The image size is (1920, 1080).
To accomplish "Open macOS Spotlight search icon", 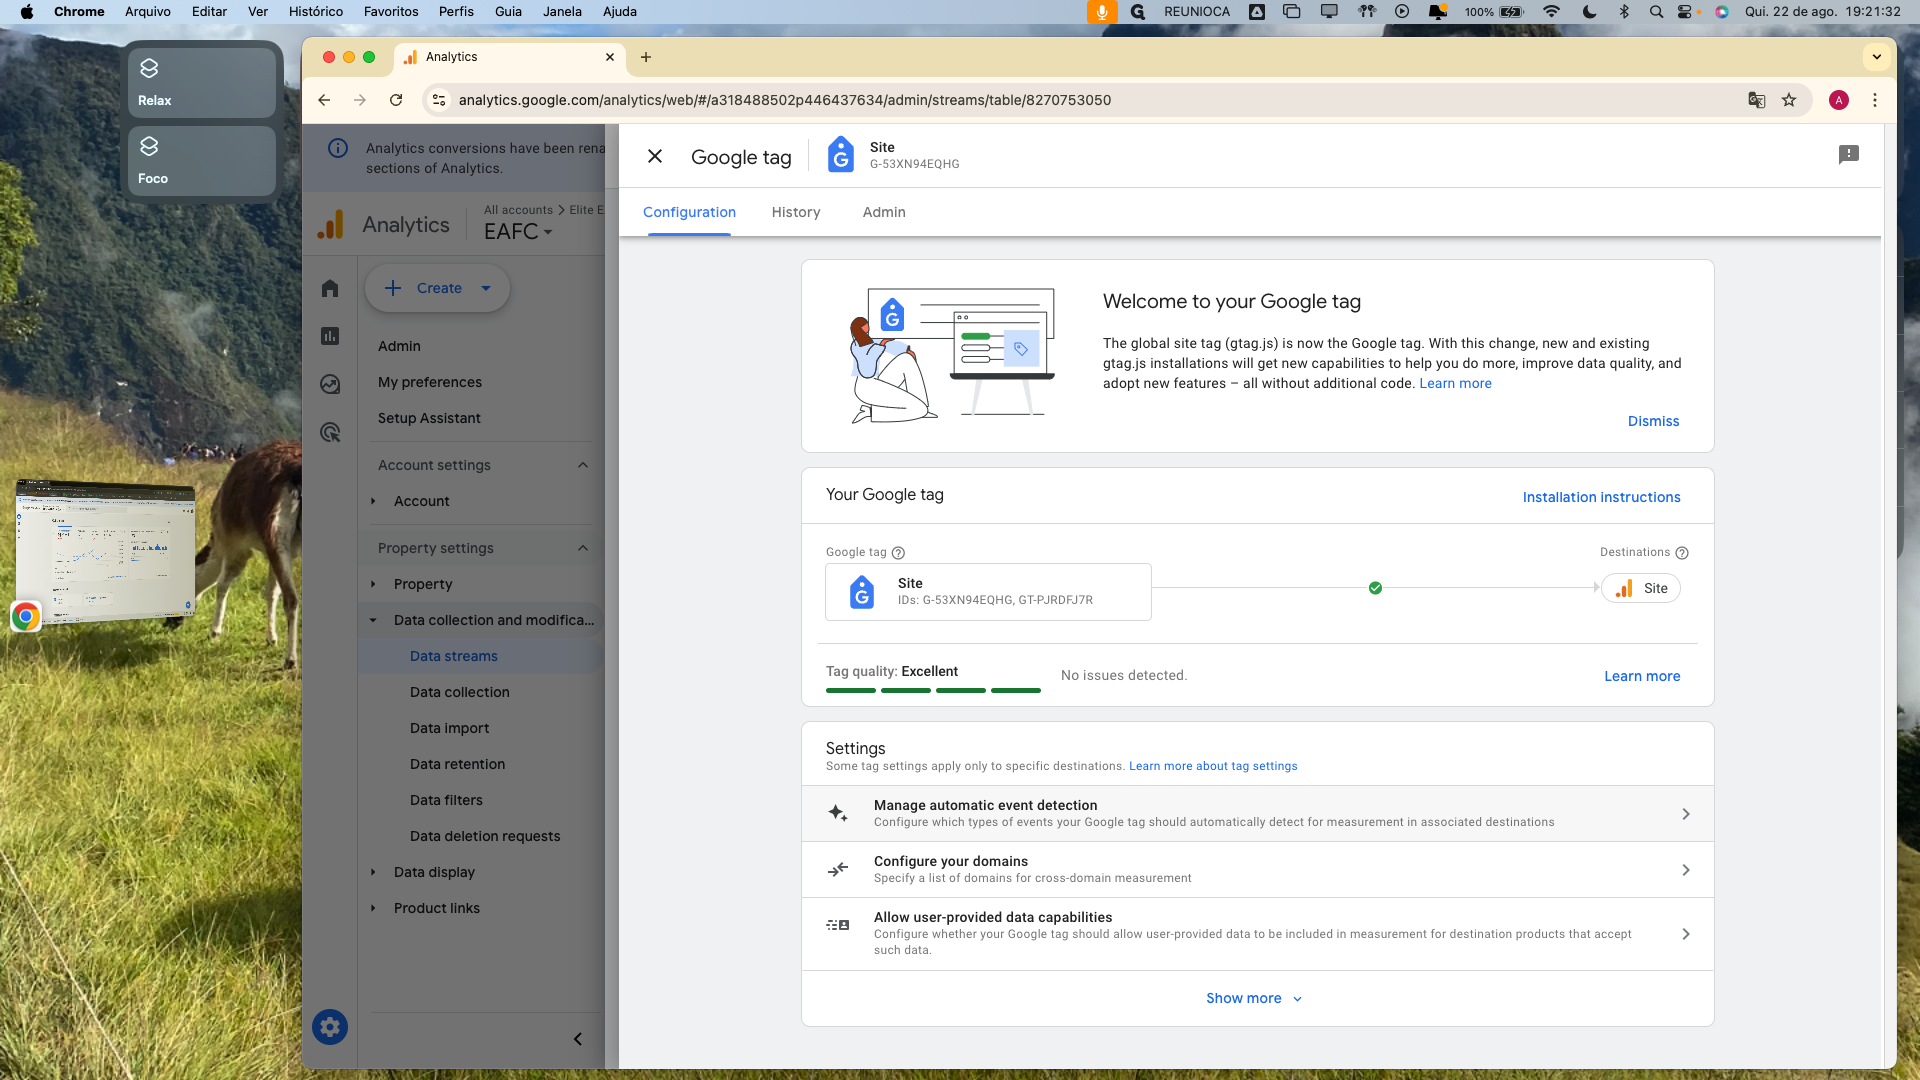I will click(1656, 12).
